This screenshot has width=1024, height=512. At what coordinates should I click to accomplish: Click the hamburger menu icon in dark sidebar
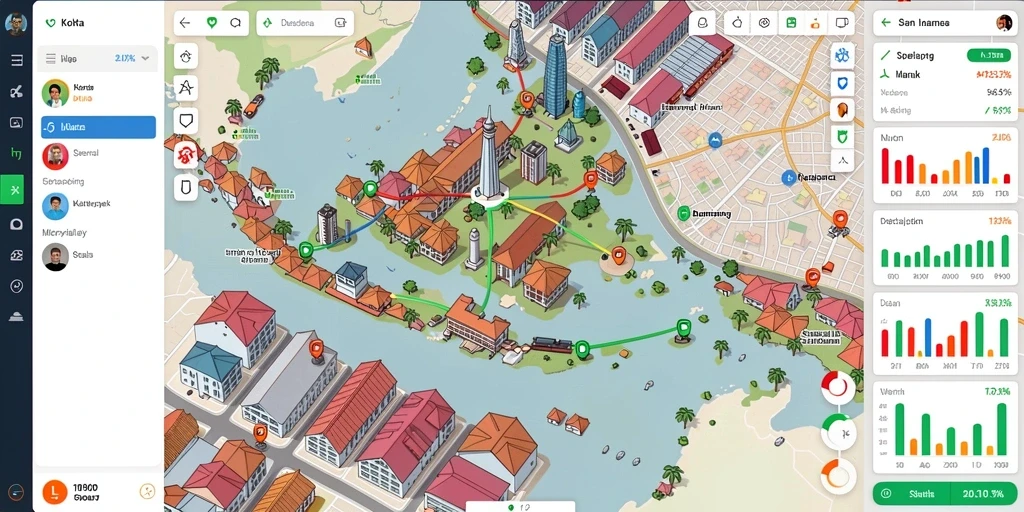tap(16, 60)
